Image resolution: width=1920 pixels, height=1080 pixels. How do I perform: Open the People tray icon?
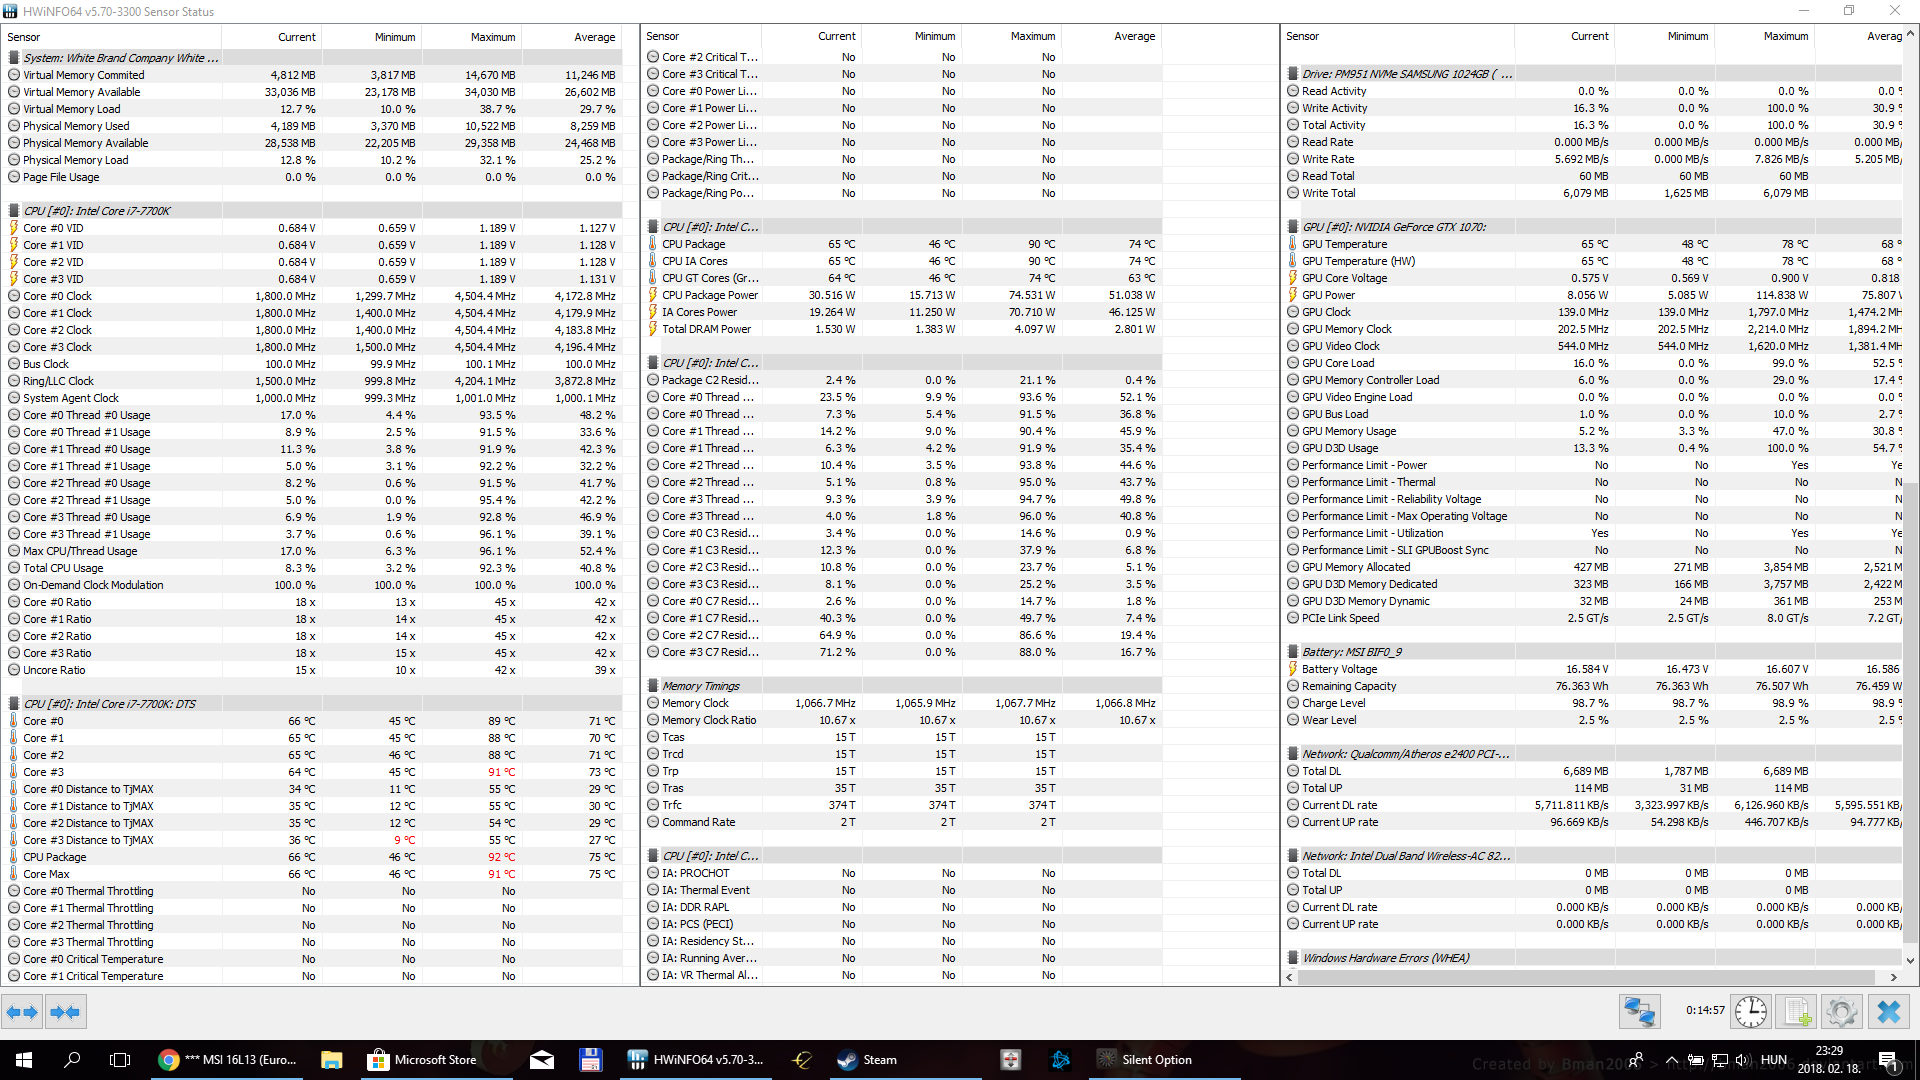tap(1636, 1060)
